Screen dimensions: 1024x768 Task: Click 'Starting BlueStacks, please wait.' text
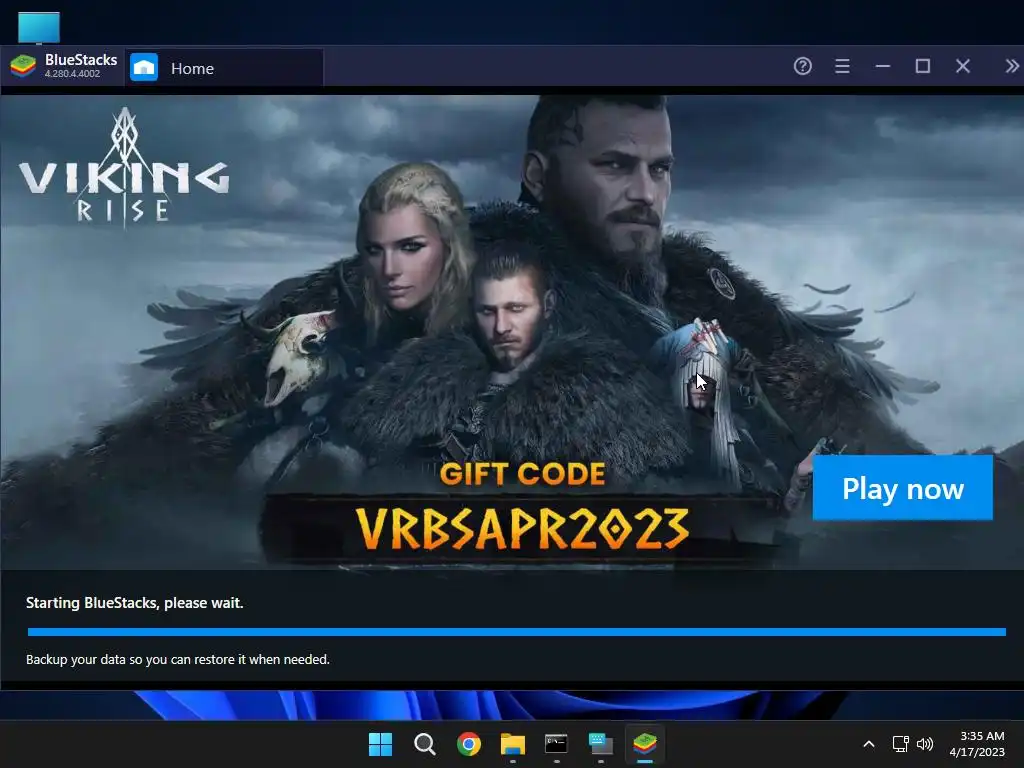pos(135,603)
